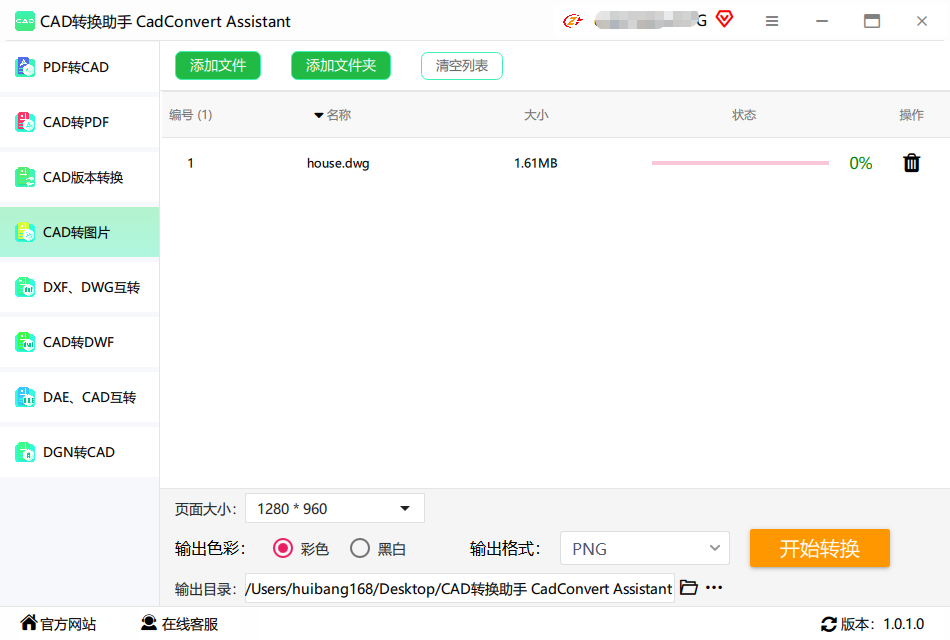This screenshot has width=950, height=640.
Task: Click the 在线客服 customer service icon
Action: click(x=149, y=623)
